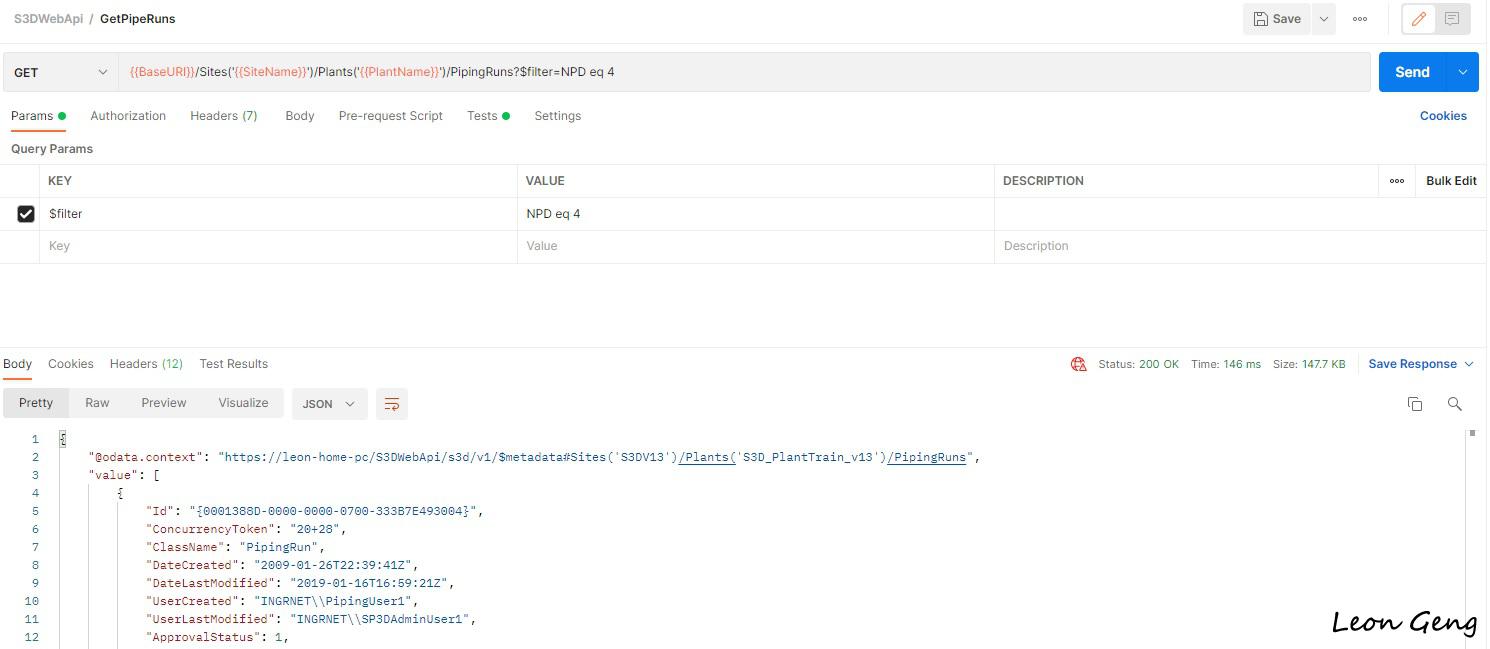1490x649 pixels.
Task: Open the Headers (7) request tab
Action: pos(224,116)
